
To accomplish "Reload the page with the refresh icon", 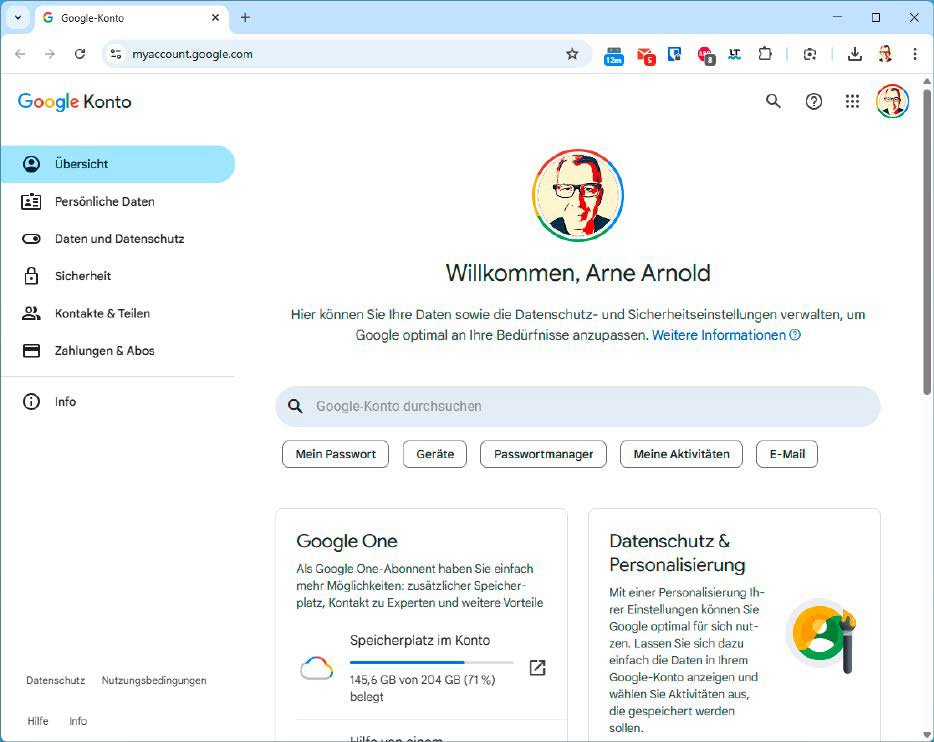I will (x=80, y=54).
